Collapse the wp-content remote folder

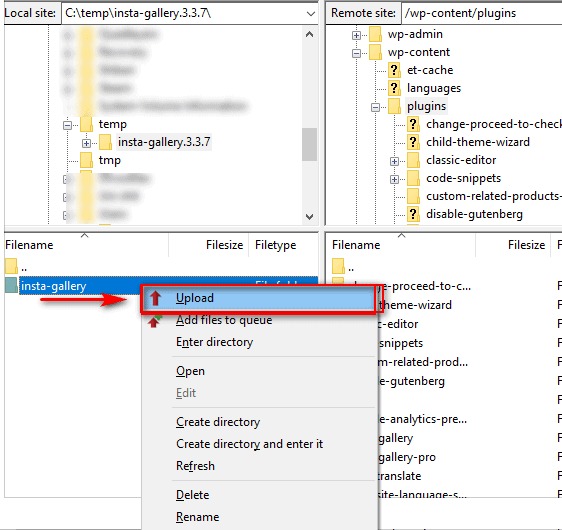click(356, 53)
